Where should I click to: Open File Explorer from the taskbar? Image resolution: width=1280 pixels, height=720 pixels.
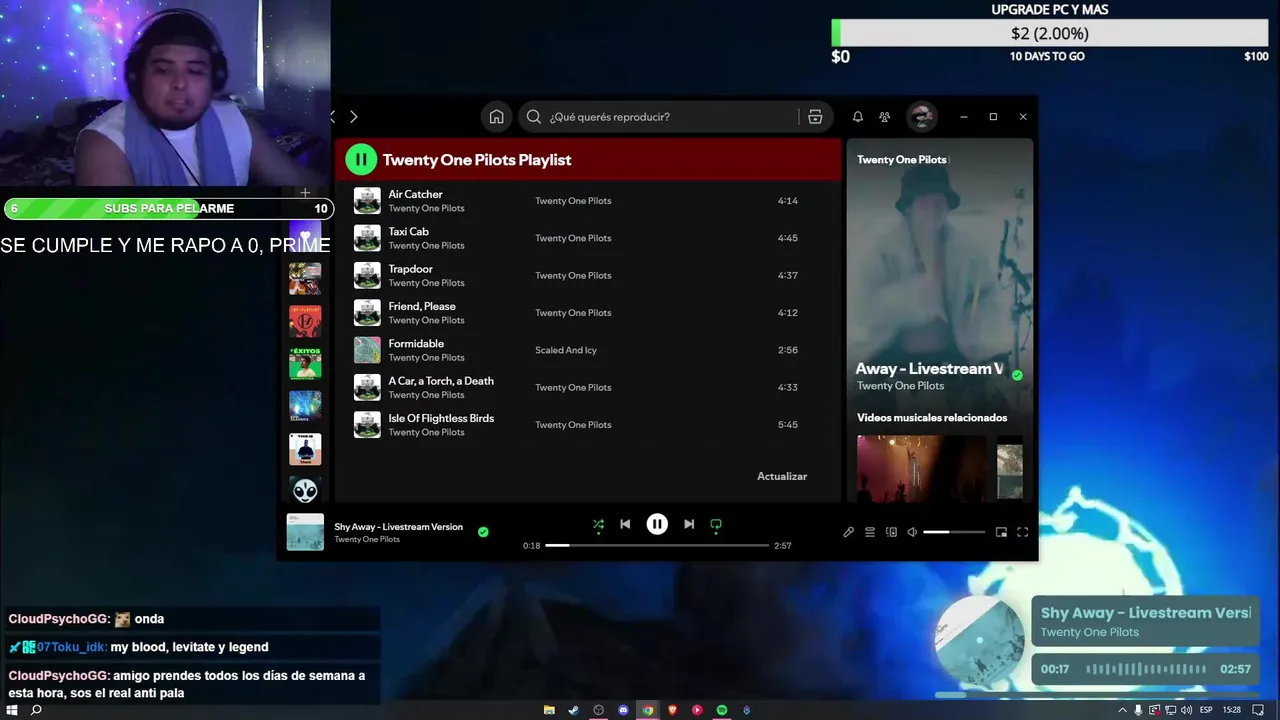pos(549,710)
